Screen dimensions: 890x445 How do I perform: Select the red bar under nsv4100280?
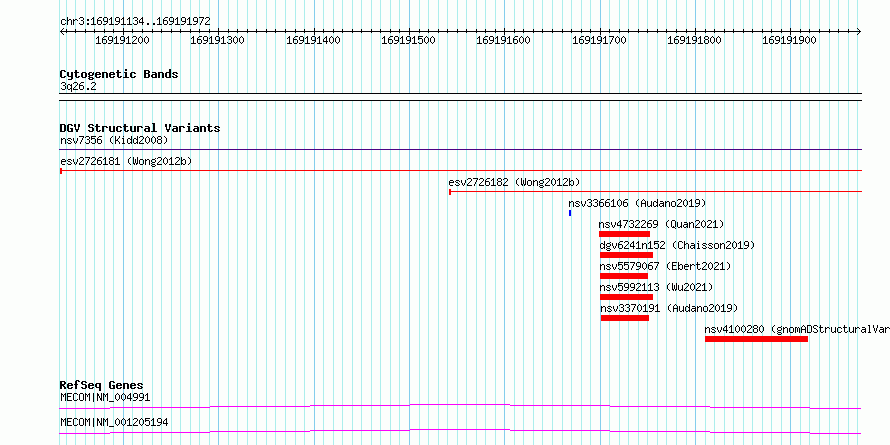click(757, 339)
